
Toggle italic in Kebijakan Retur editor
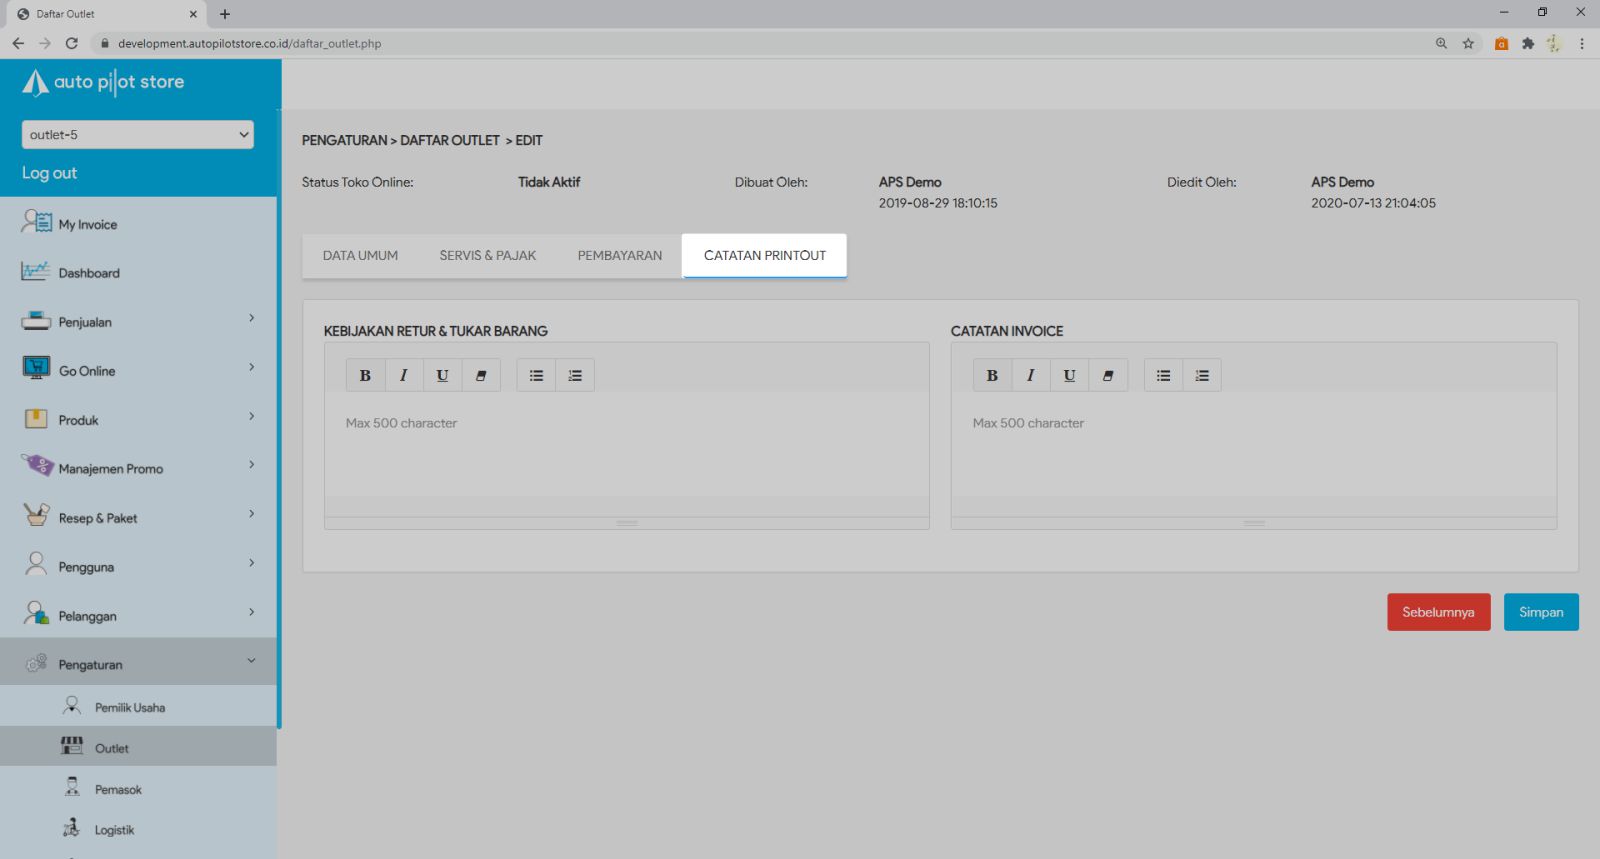(x=404, y=375)
